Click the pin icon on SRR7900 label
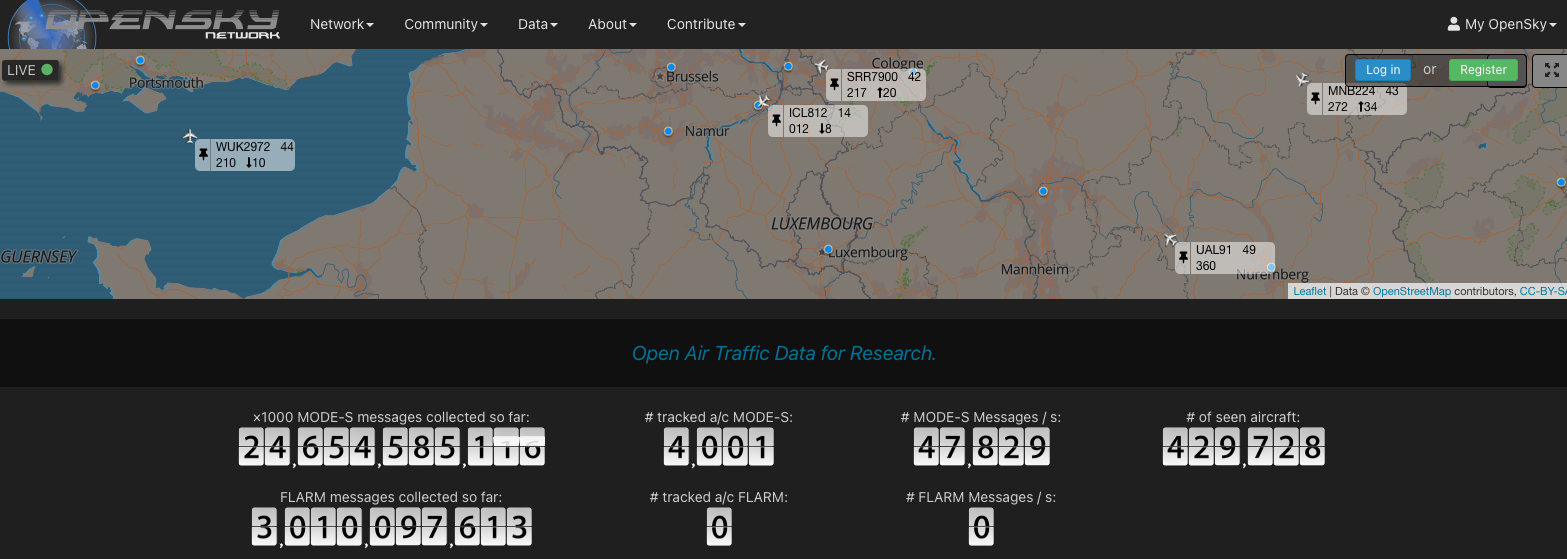 (x=834, y=85)
